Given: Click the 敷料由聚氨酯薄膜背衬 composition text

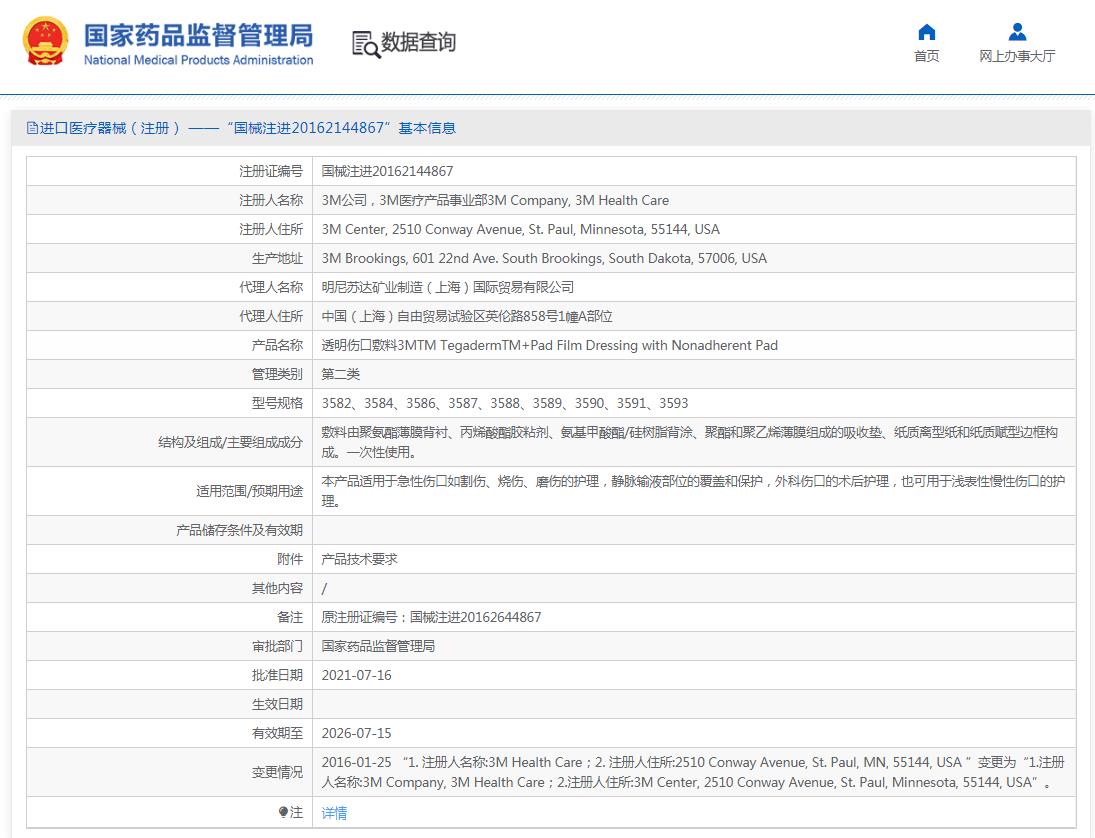Looking at the screenshot, I should [x=690, y=442].
